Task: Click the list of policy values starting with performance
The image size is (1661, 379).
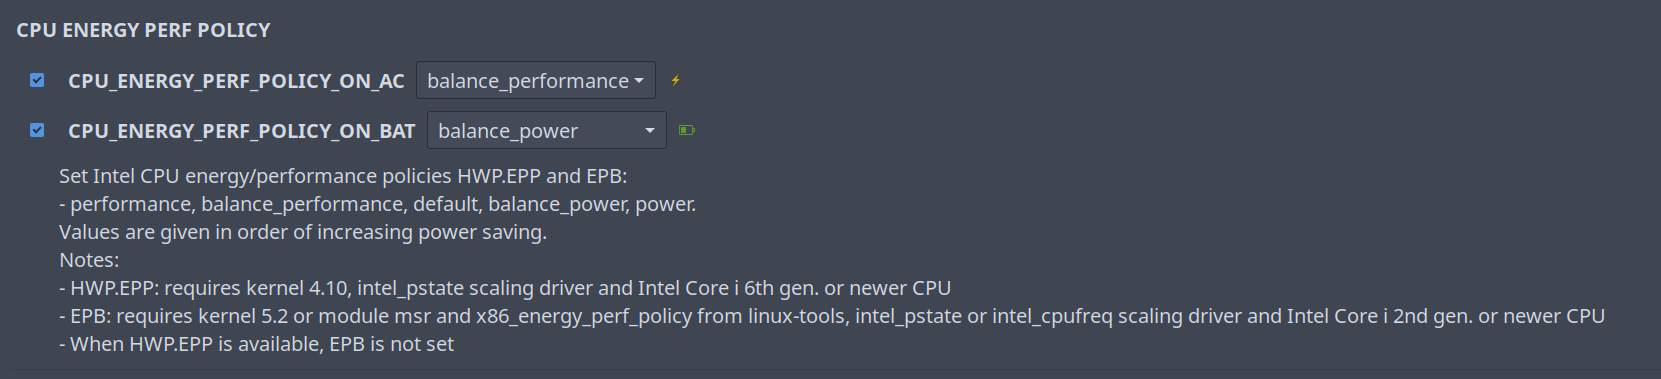Action: (378, 204)
